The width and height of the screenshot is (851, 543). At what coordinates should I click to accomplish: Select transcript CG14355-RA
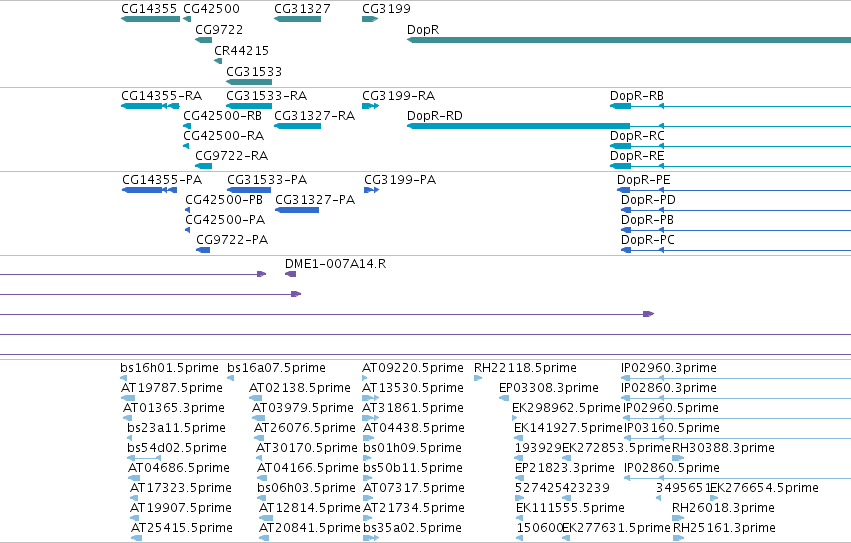tap(150, 106)
